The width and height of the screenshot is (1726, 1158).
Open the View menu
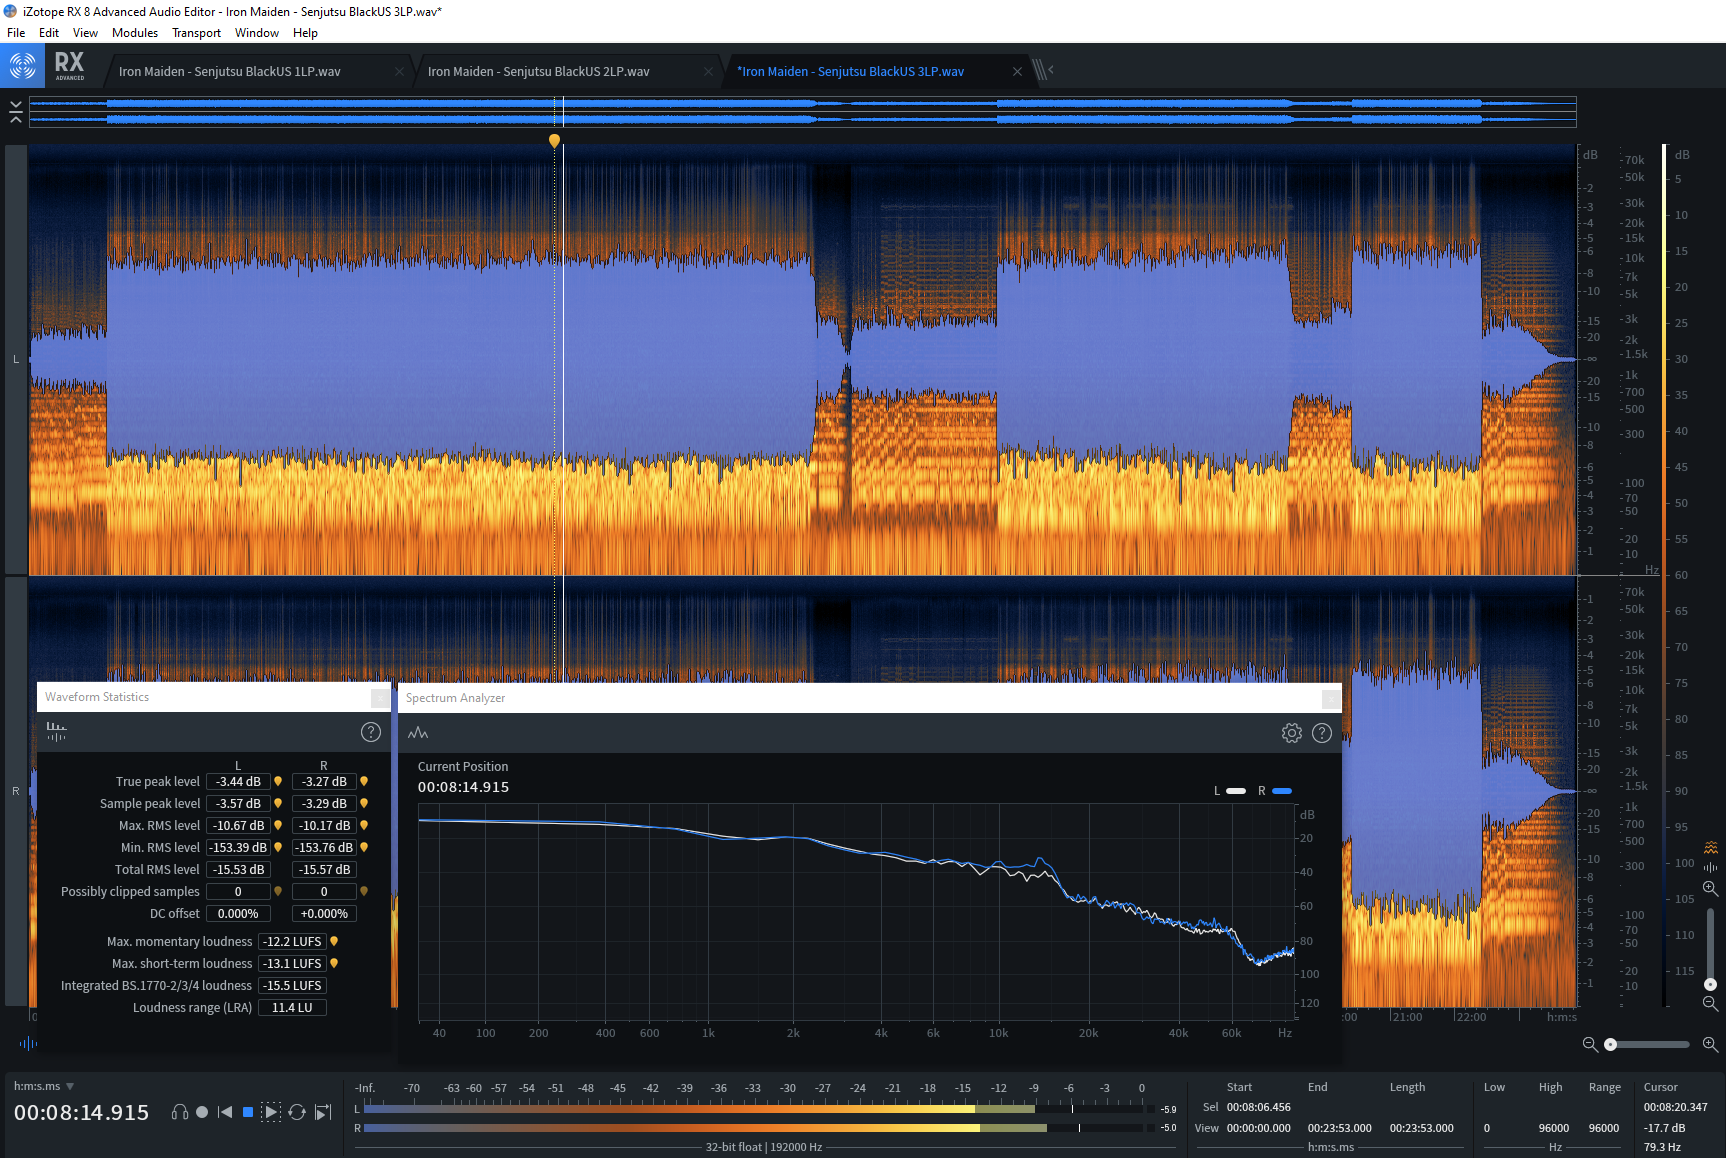tap(85, 32)
